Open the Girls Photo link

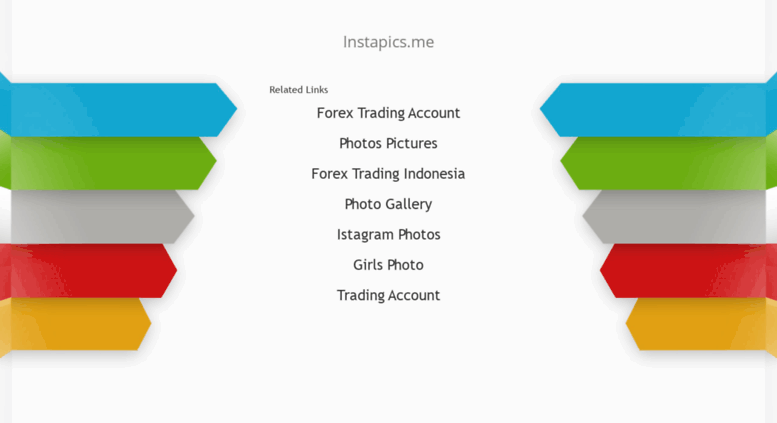pyautogui.click(x=388, y=265)
